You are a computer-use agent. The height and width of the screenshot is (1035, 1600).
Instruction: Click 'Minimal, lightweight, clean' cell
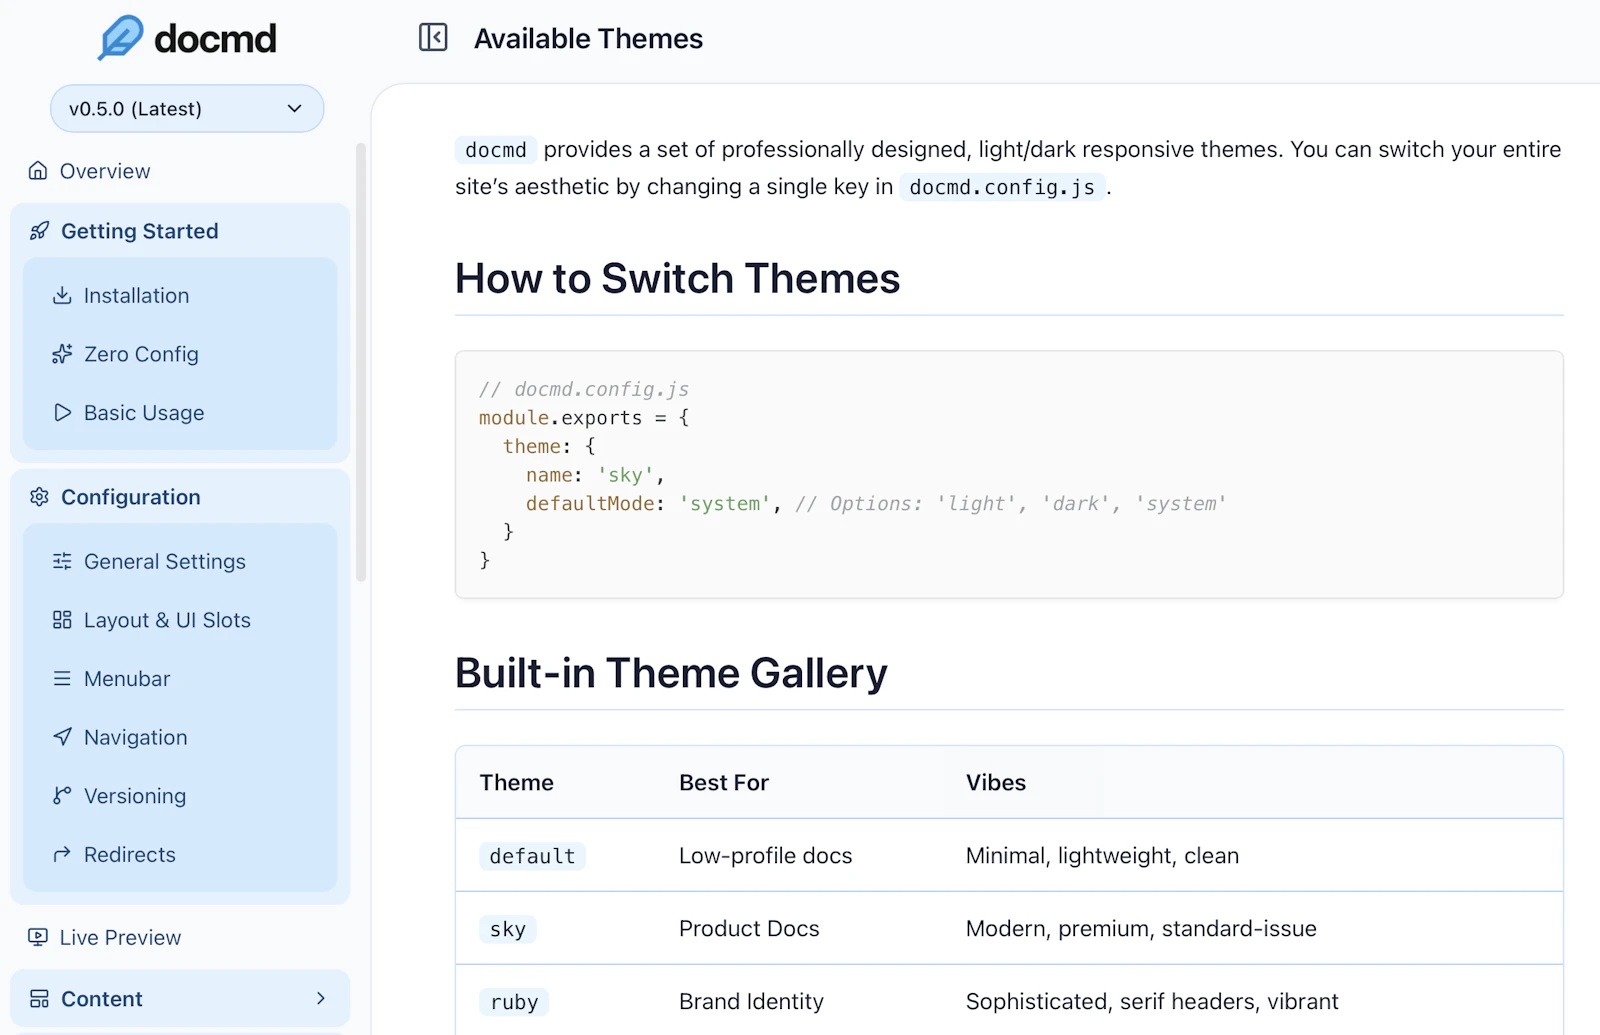(1102, 855)
